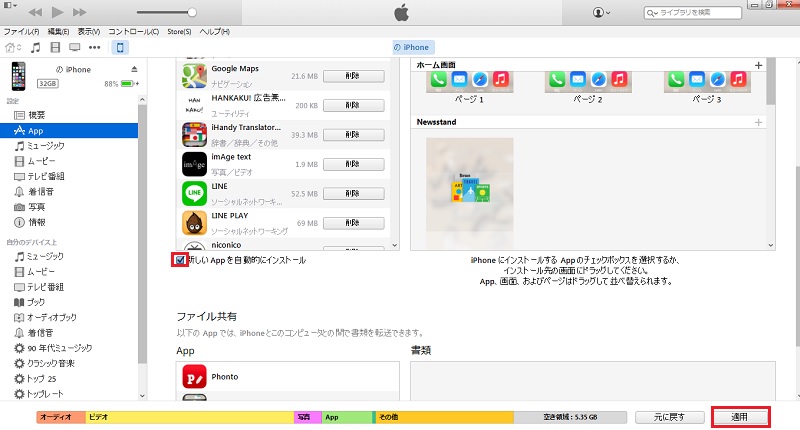Image resolution: width=800 pixels, height=430 pixels.
Task: Click the LINE PLAY app icon
Action: pos(194,223)
